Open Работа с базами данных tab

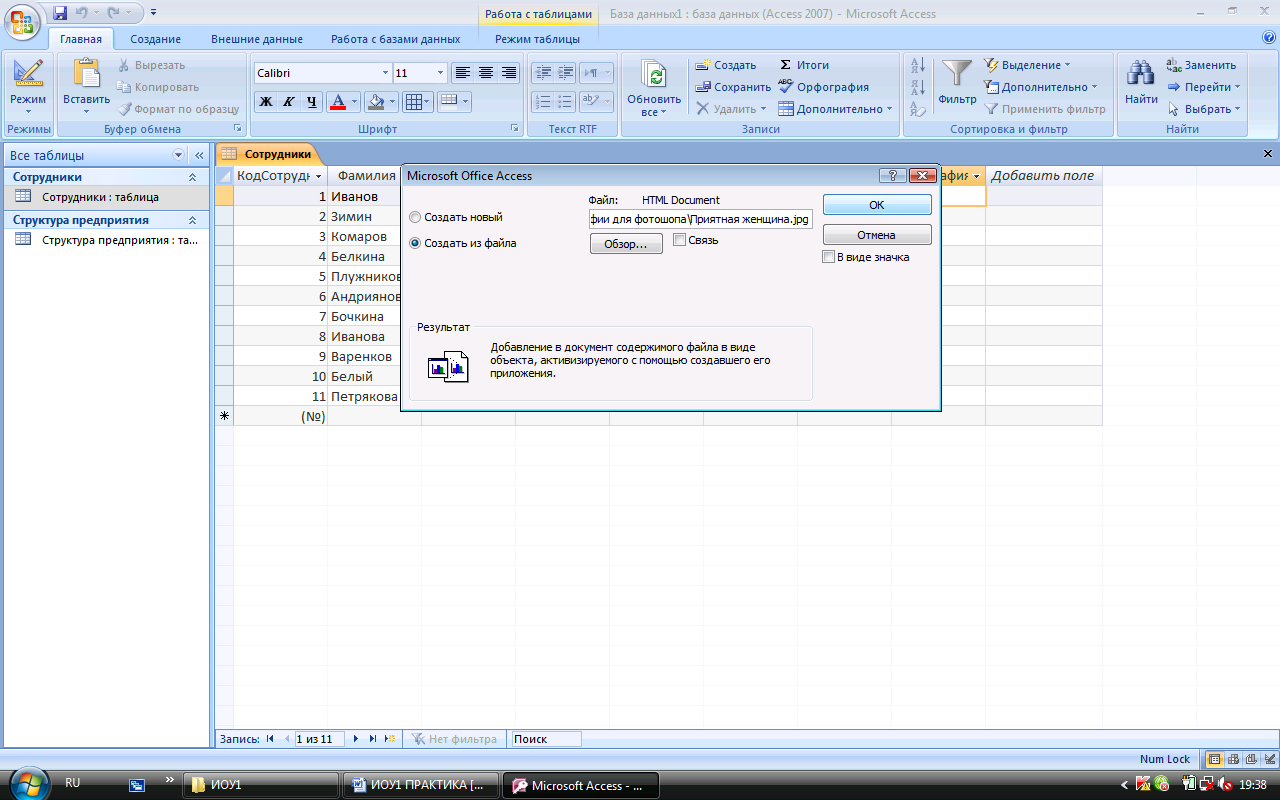point(396,39)
